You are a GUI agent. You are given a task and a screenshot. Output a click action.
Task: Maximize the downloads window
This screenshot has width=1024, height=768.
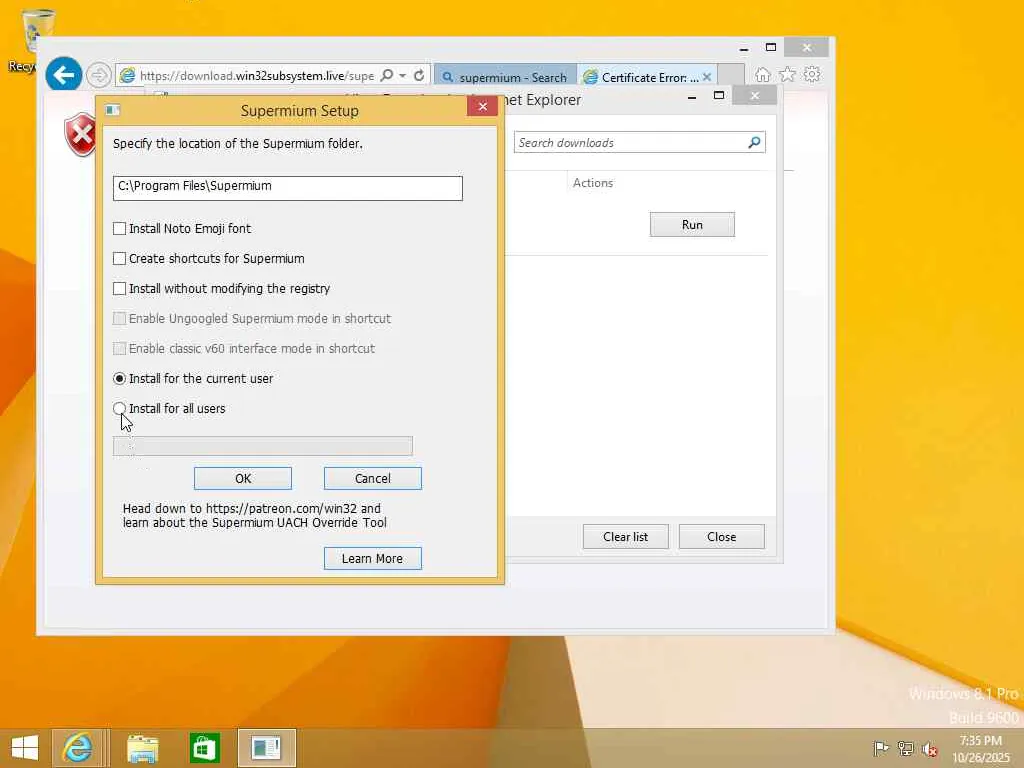click(x=719, y=95)
